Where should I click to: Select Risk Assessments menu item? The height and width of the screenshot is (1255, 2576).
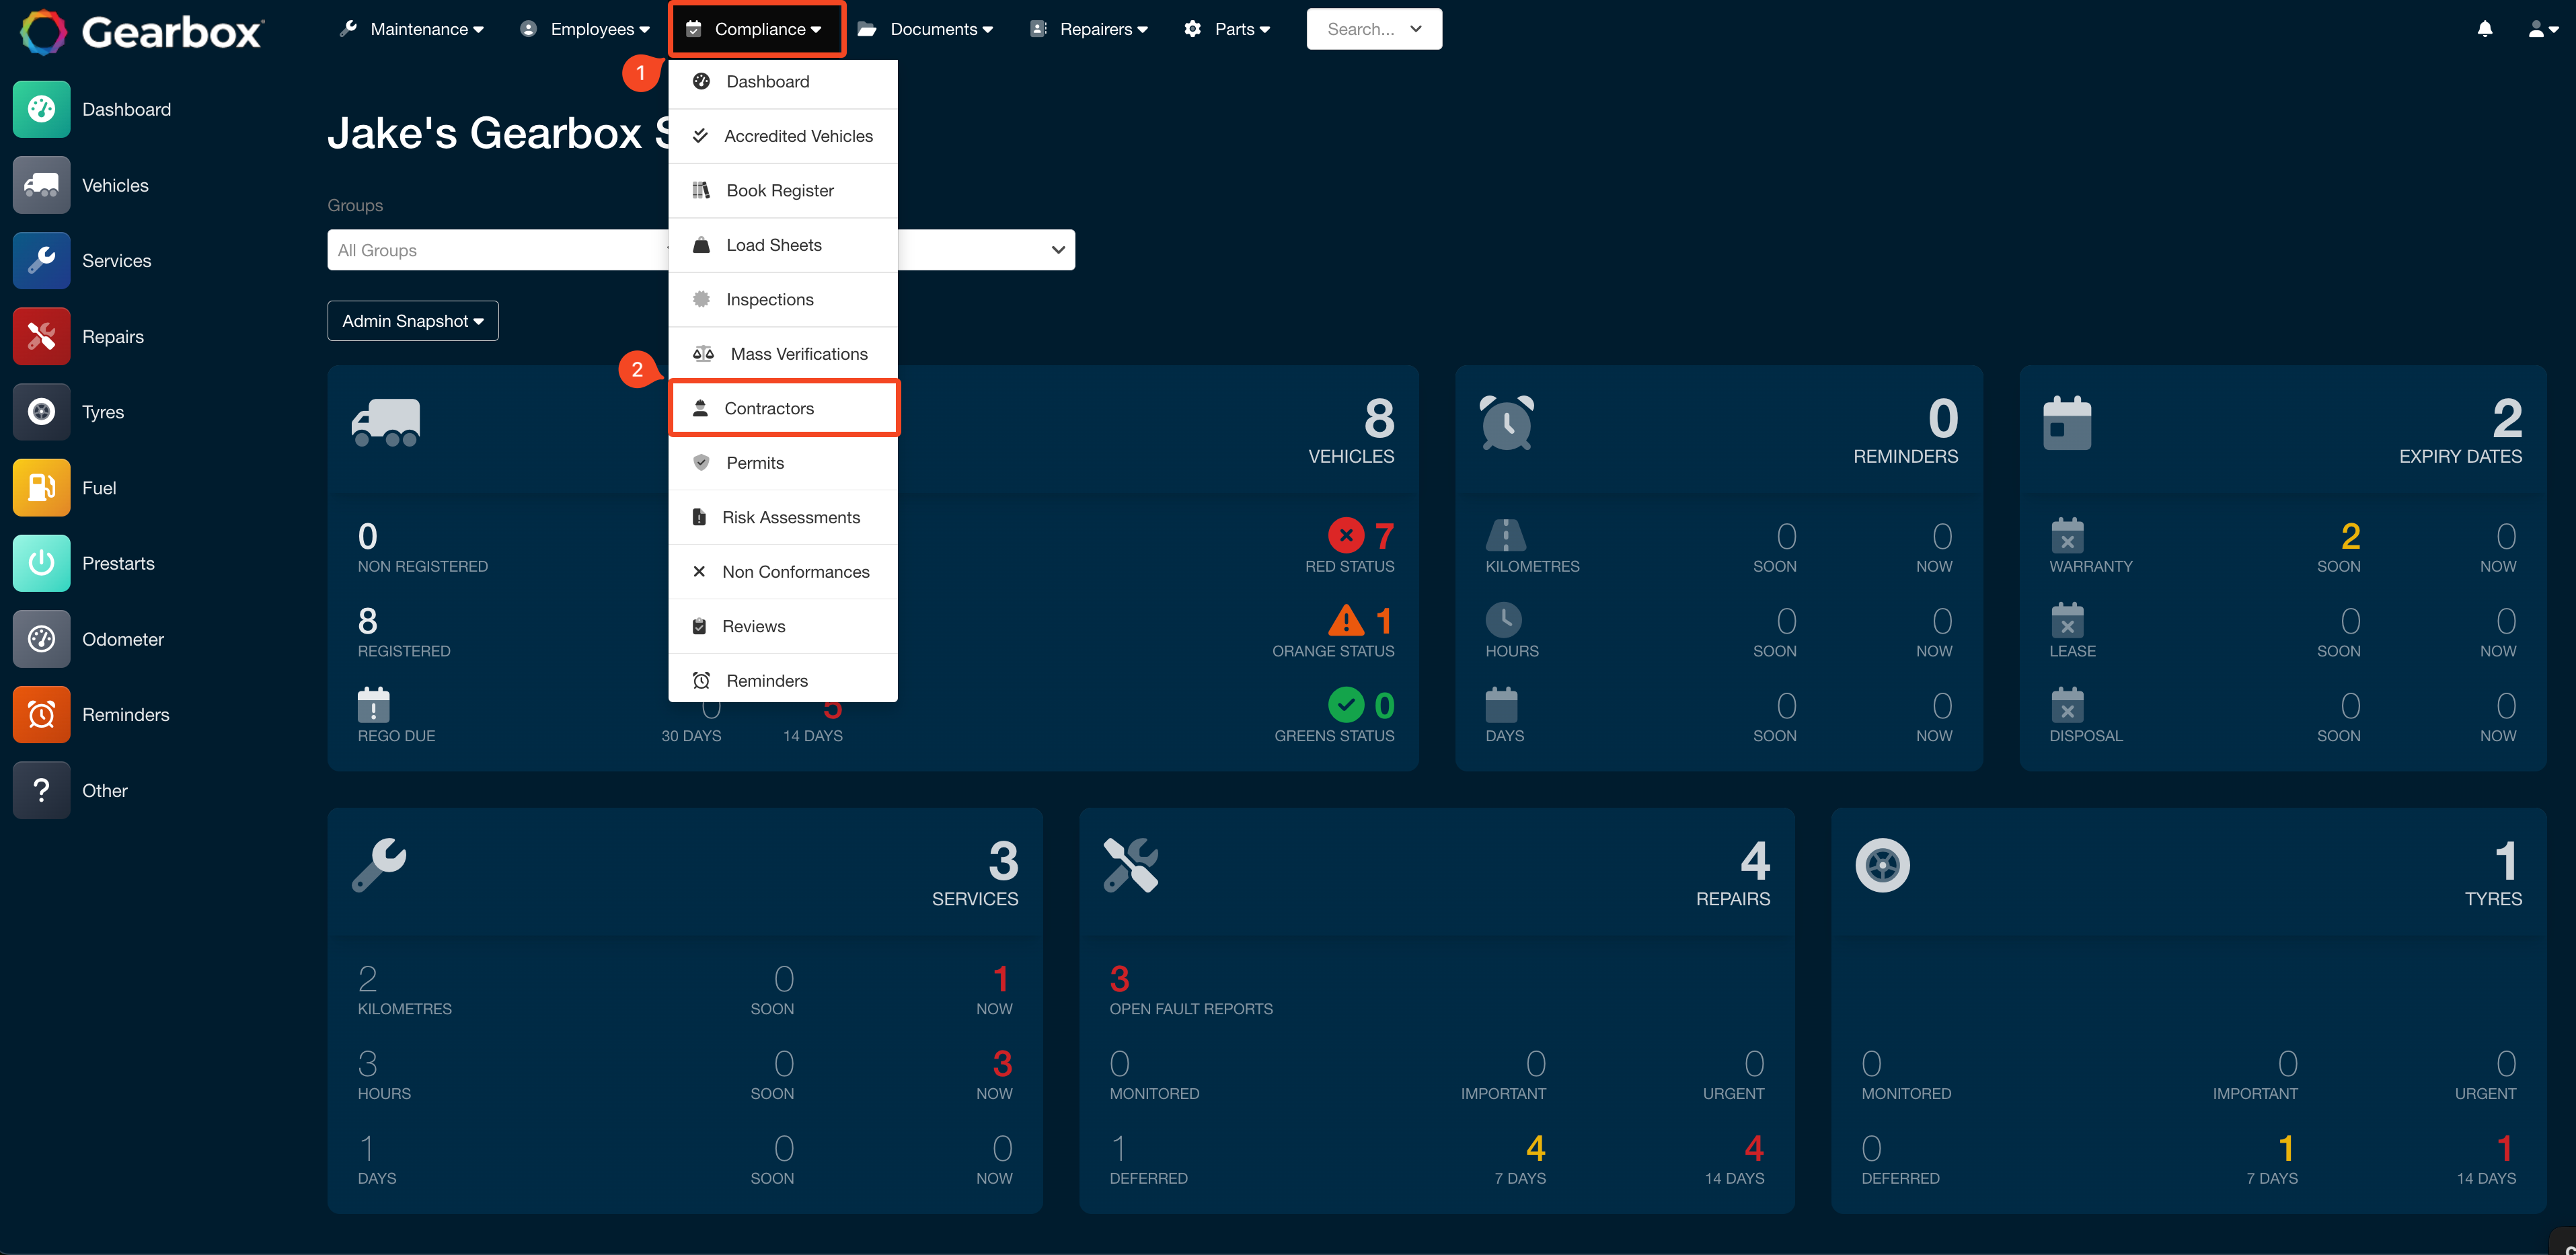783,517
